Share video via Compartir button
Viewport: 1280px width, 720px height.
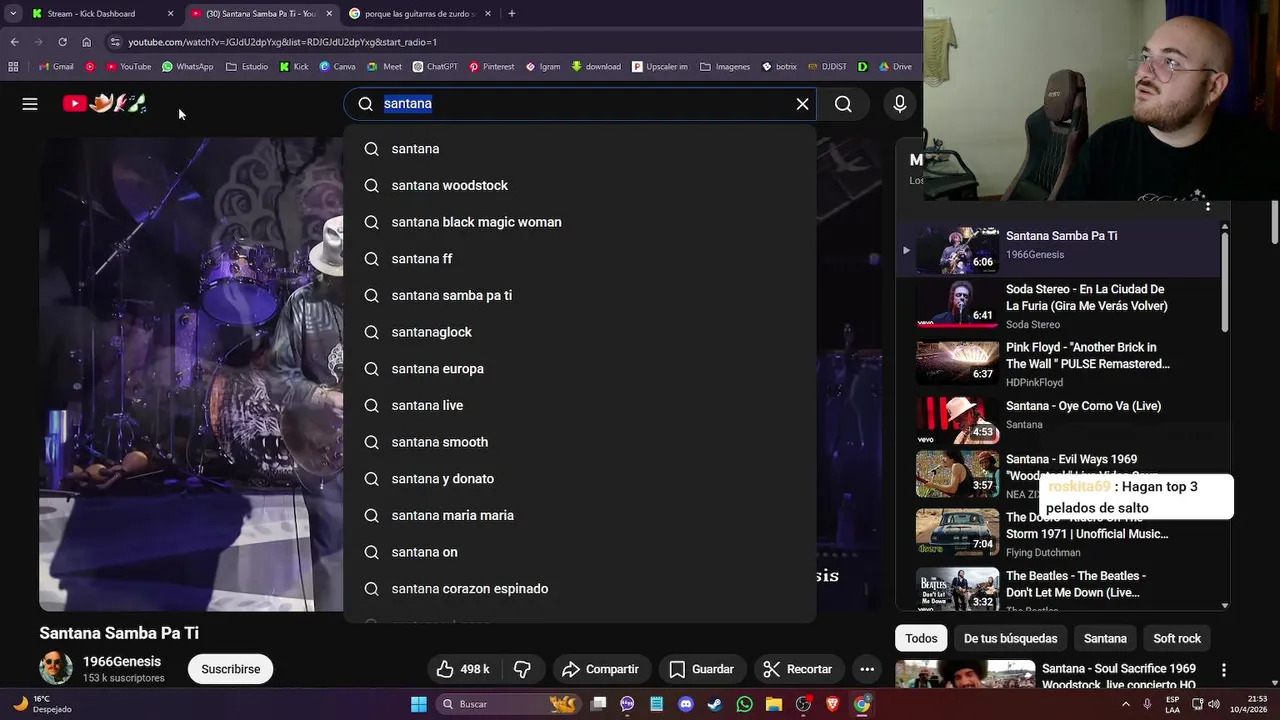click(600, 669)
